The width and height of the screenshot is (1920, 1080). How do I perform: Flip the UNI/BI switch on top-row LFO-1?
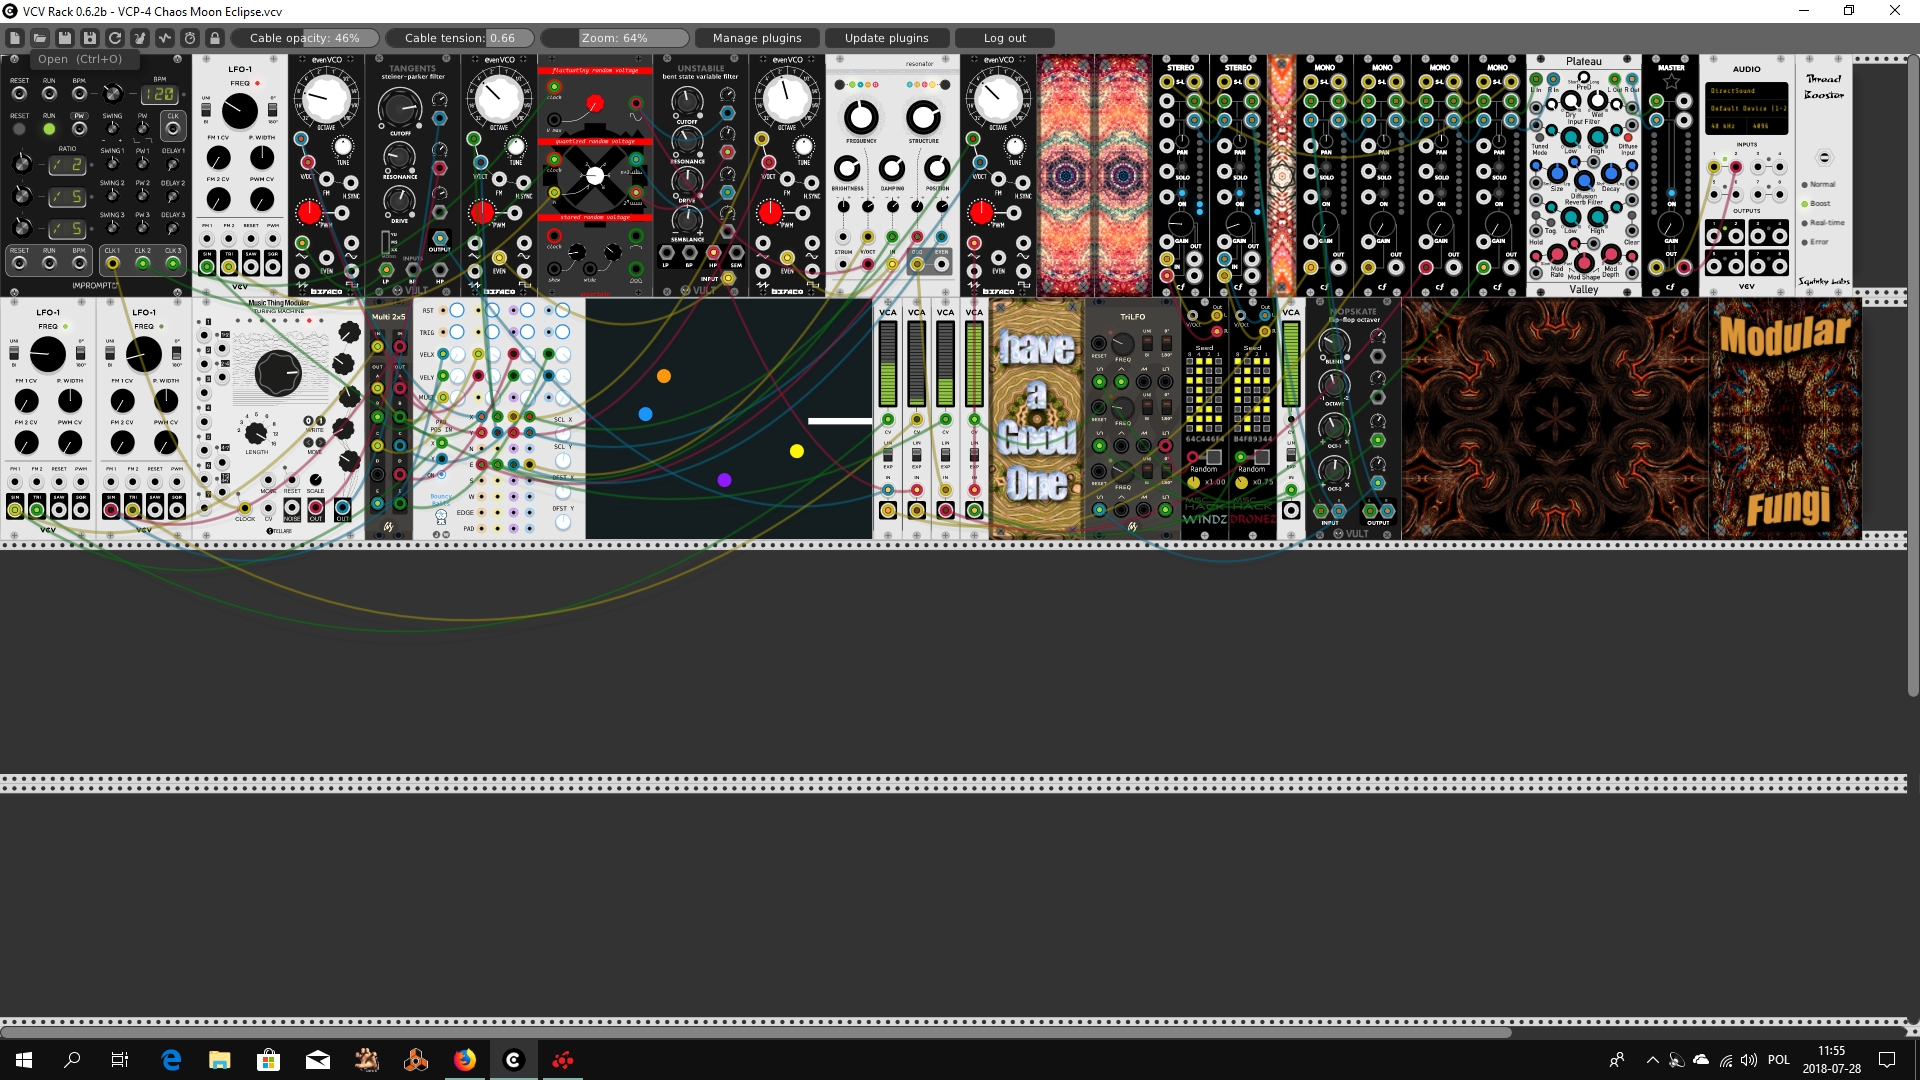[x=207, y=108]
